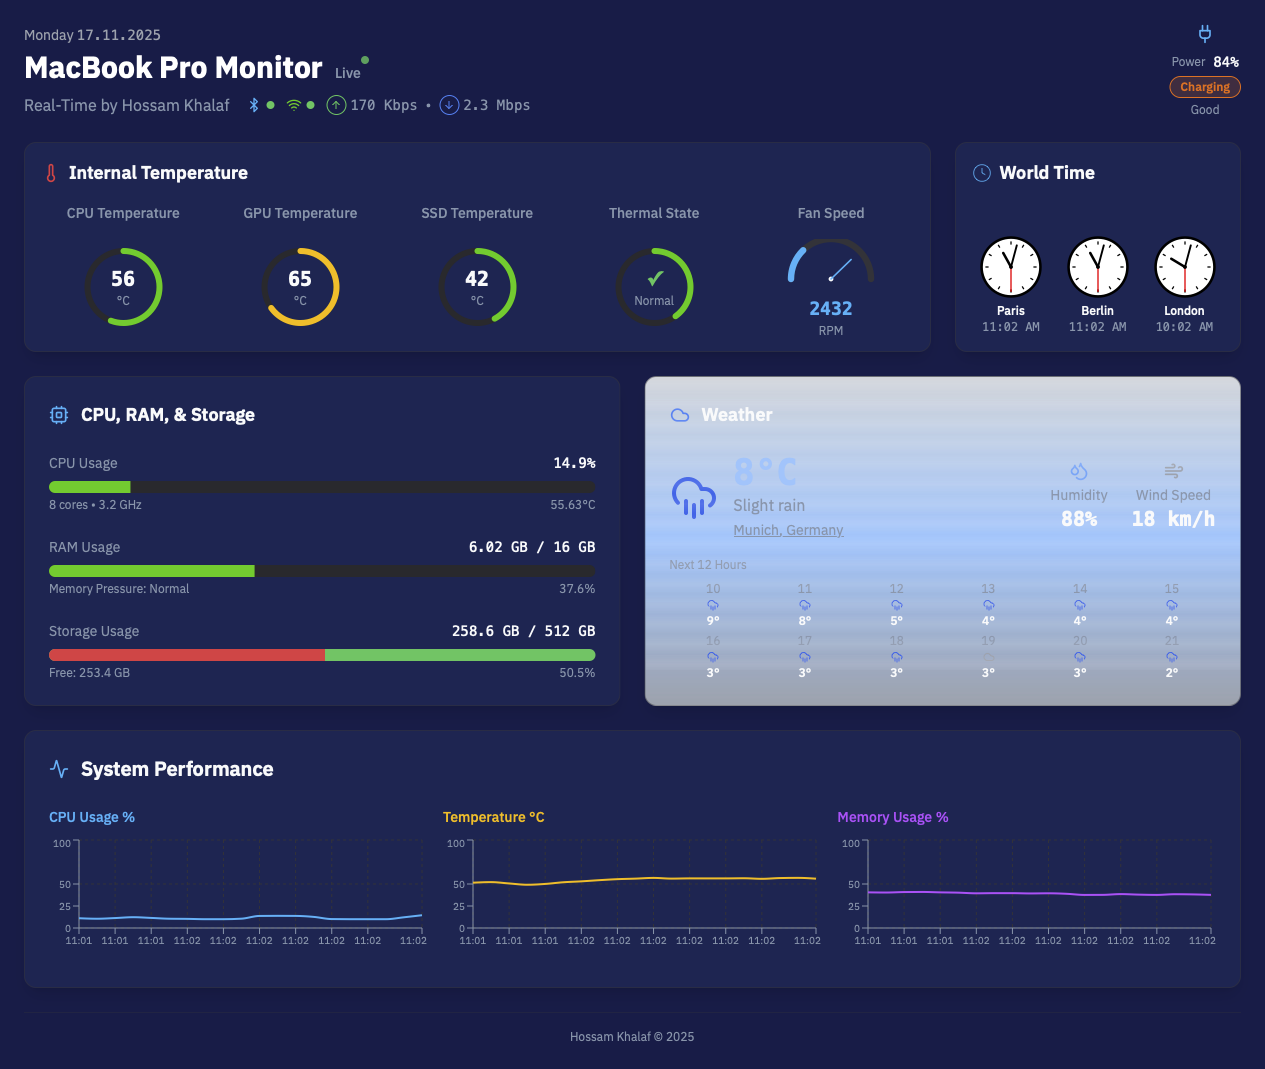Select the Paris analog clock
1265x1069 pixels.
tap(1011, 267)
